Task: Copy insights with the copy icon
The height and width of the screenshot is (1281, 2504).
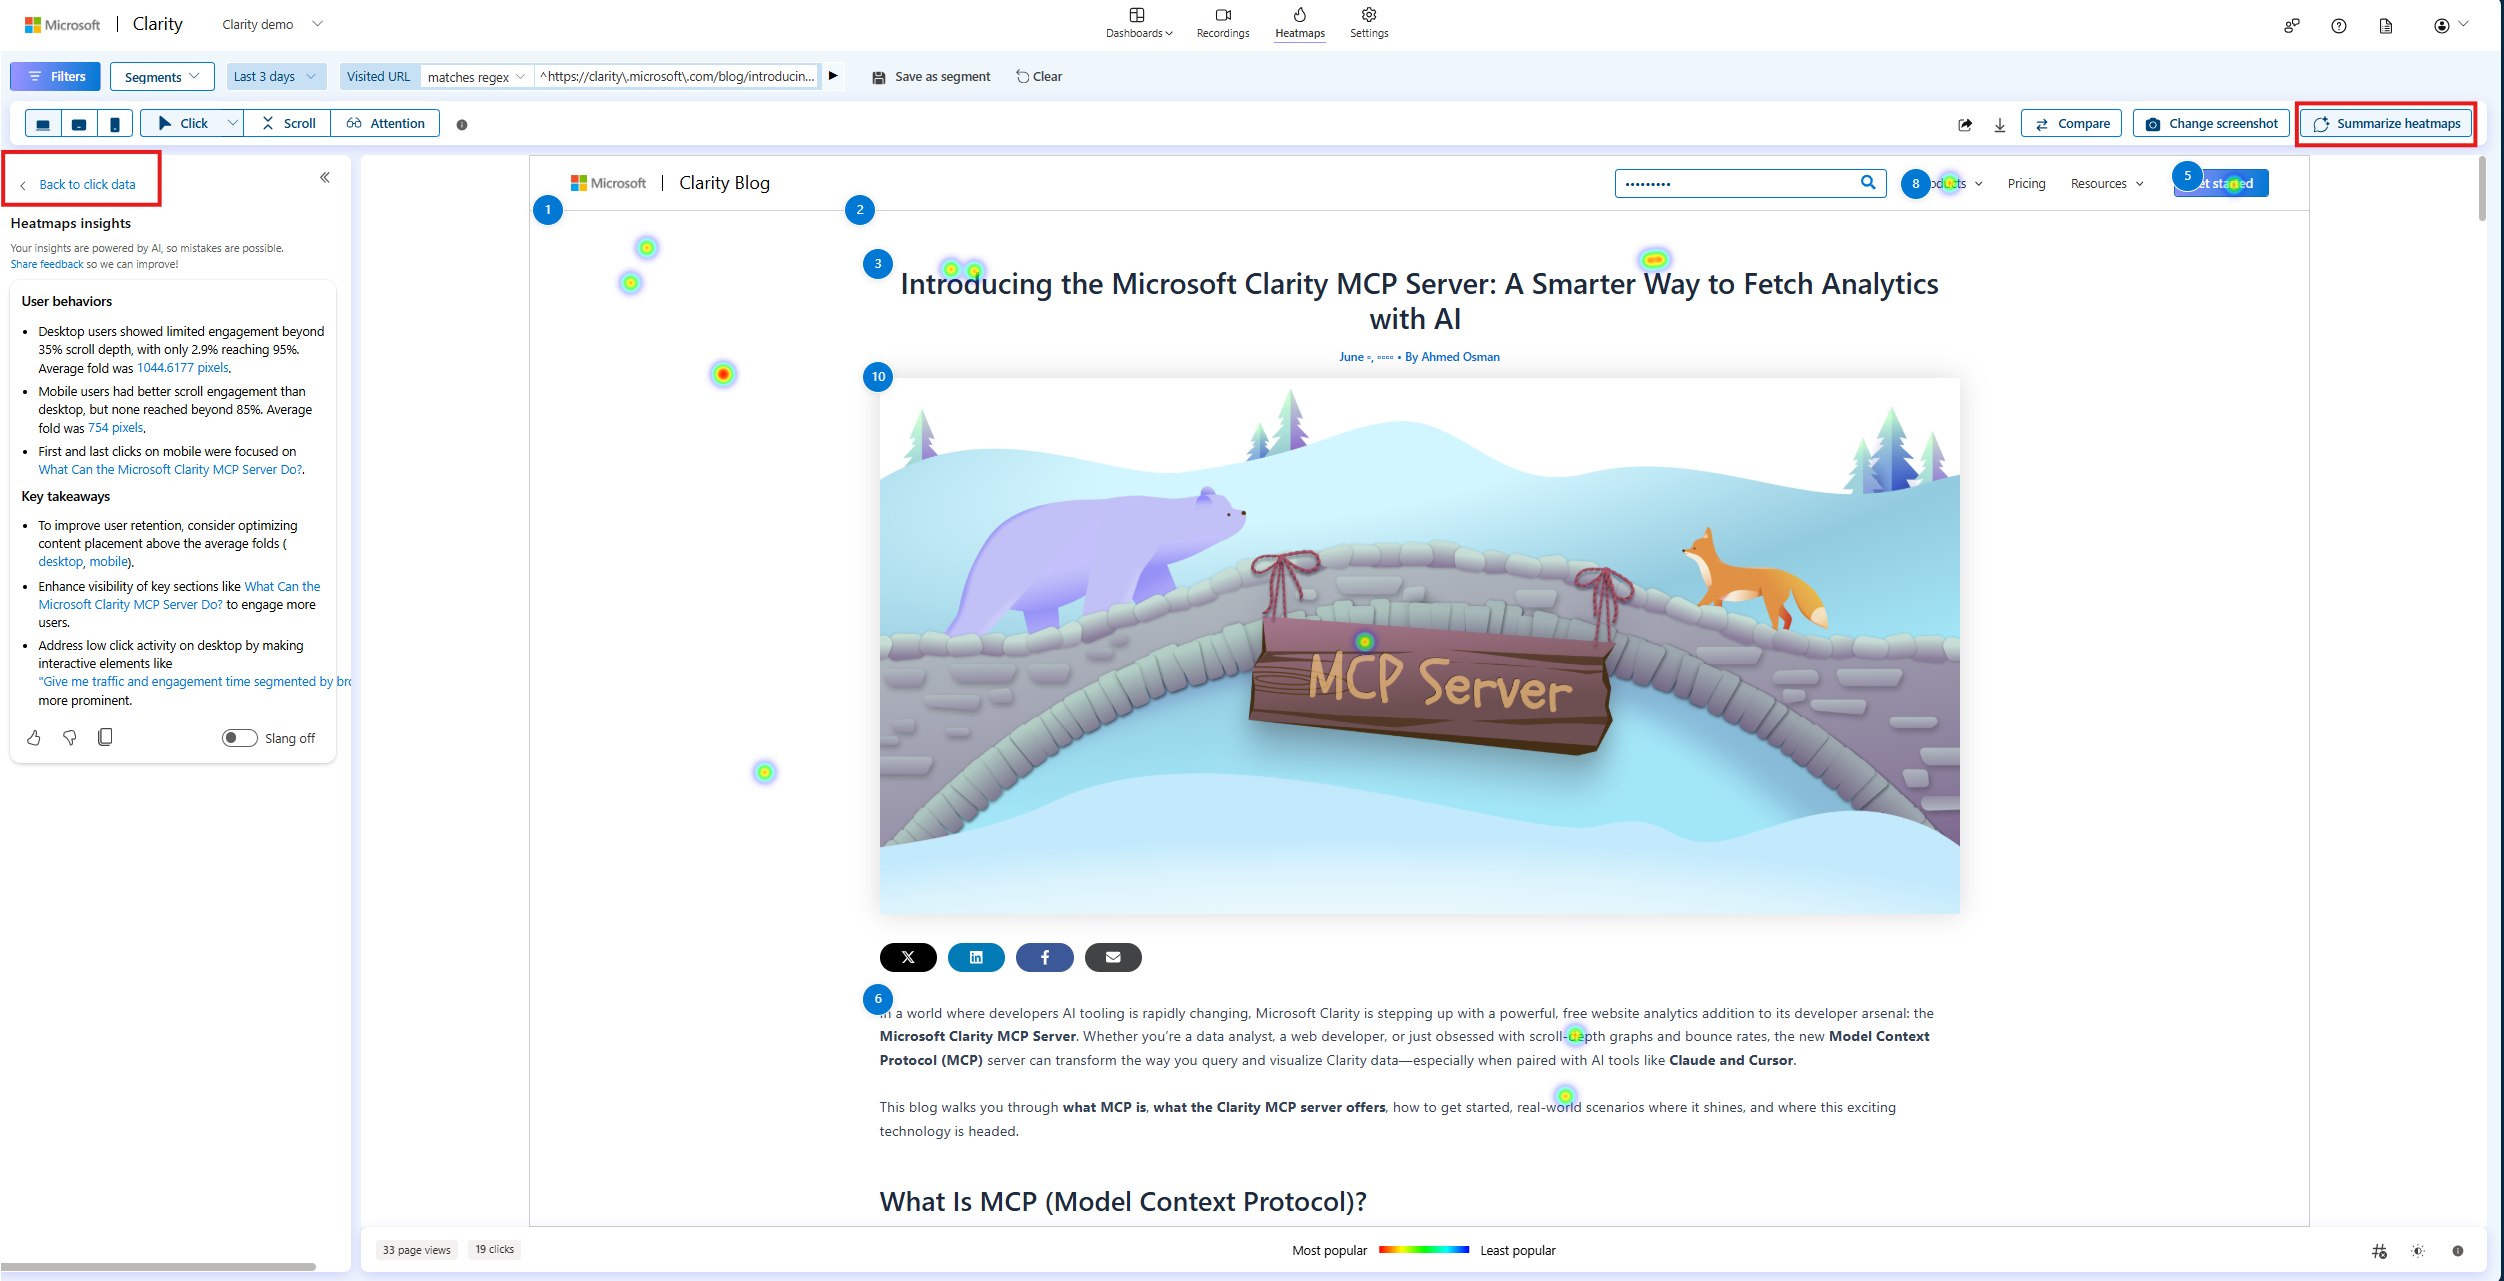Action: (x=105, y=737)
